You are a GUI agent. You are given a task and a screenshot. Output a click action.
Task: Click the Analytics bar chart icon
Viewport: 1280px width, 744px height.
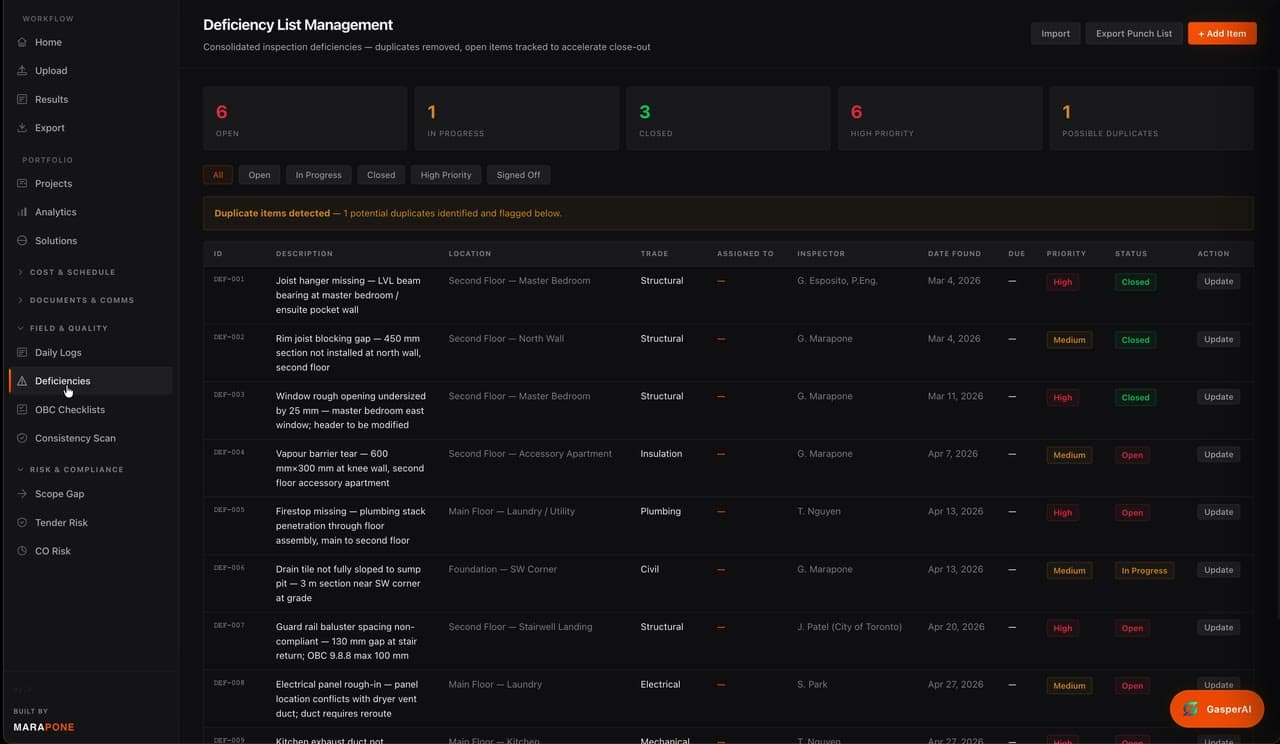click(22, 212)
